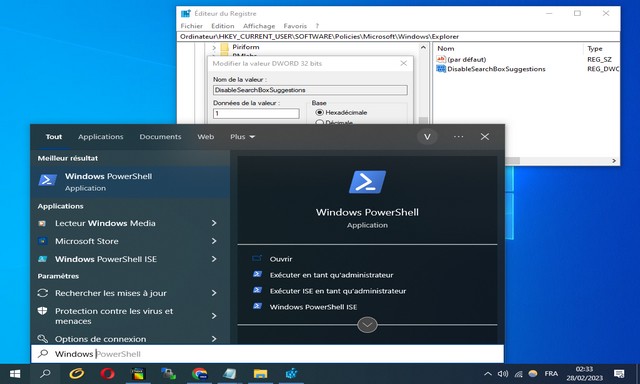Click the yellow ring app on taskbar

(x=76, y=374)
